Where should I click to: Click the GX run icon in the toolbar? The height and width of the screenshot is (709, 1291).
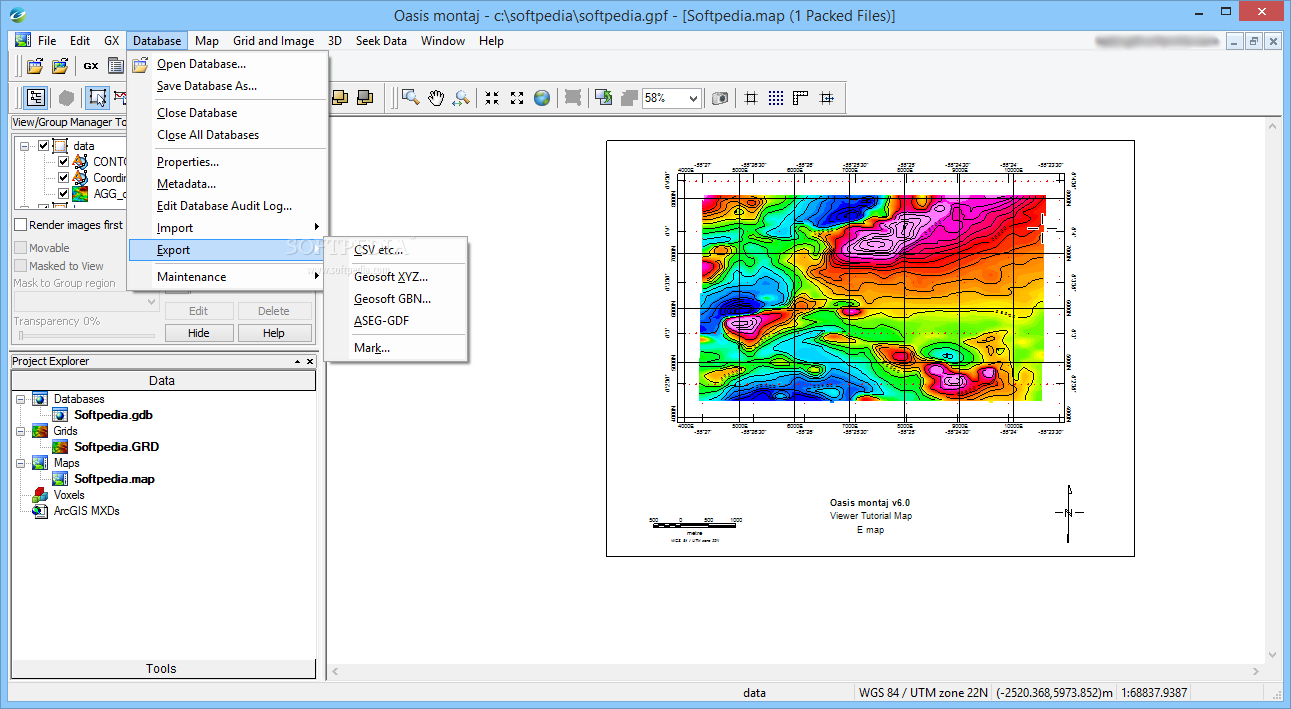pyautogui.click(x=91, y=66)
